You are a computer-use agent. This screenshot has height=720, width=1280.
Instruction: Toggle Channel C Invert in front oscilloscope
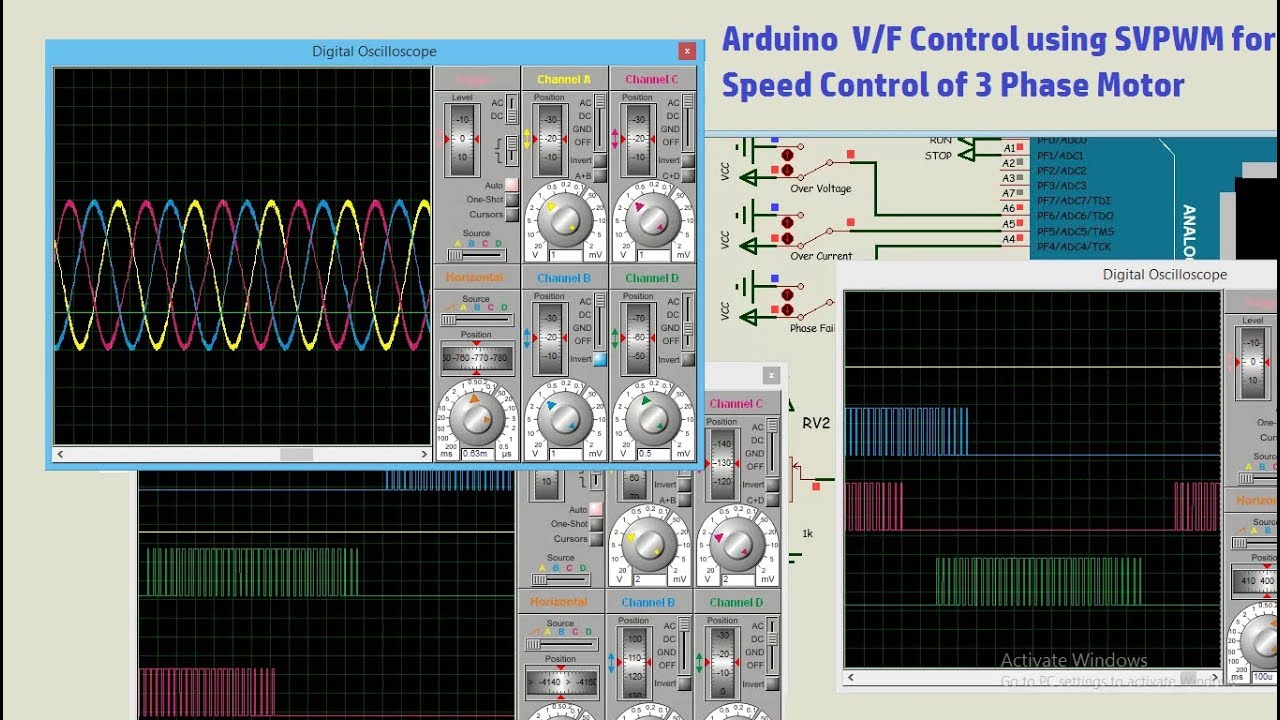(688, 160)
